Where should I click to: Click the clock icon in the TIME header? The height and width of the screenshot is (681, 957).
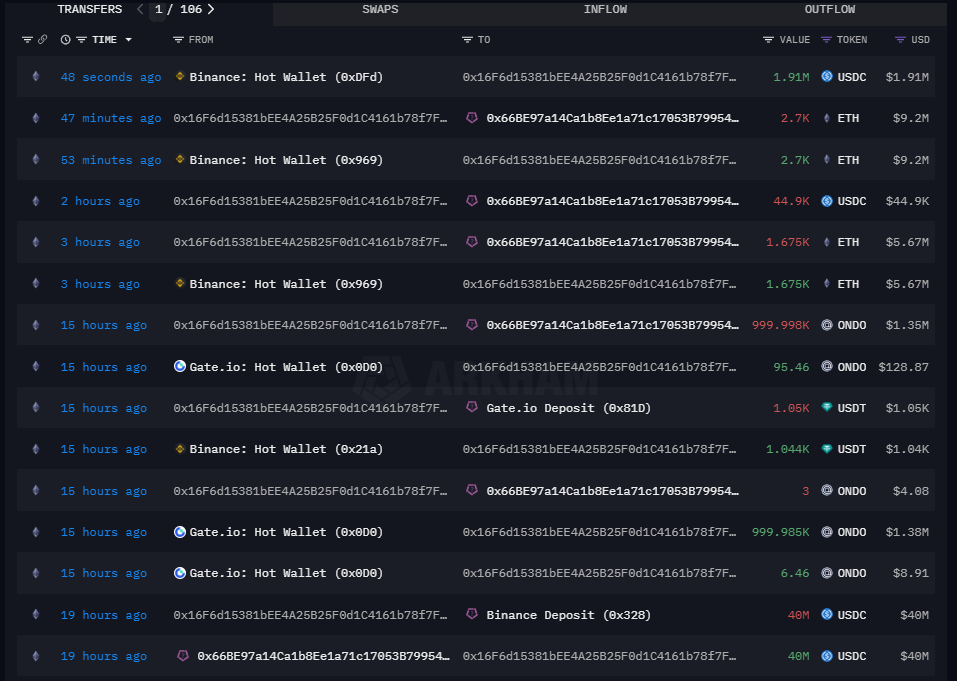point(66,40)
